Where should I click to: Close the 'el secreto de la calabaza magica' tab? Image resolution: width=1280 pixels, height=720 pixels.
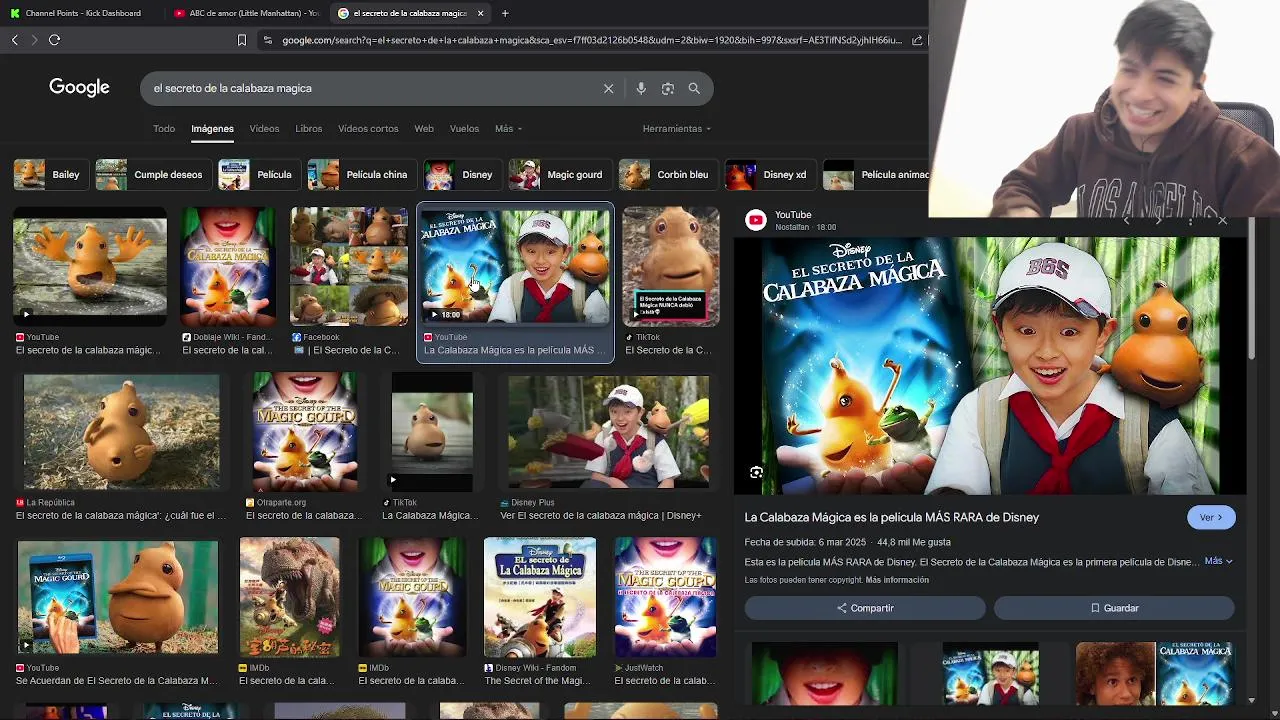[481, 13]
